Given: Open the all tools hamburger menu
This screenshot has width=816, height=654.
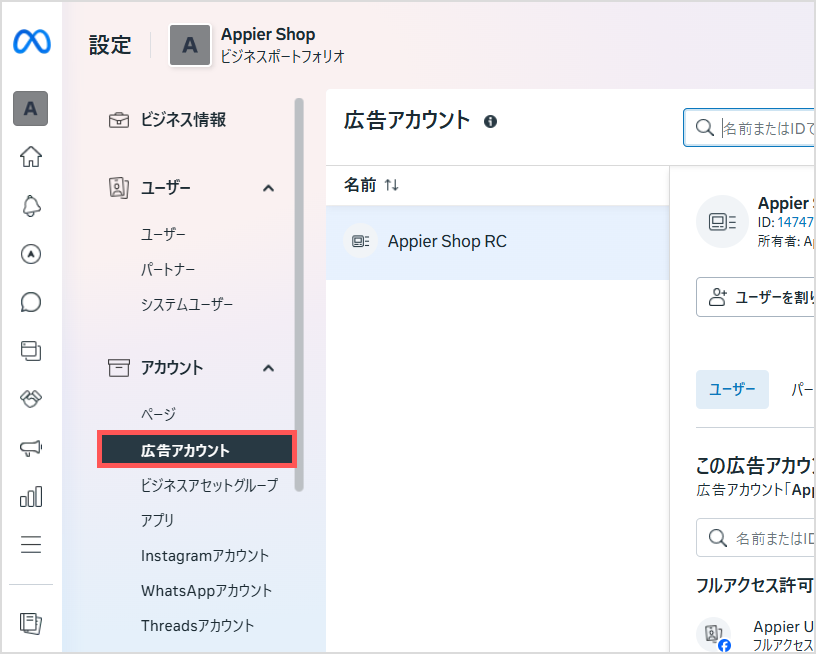Looking at the screenshot, I should (x=31, y=545).
